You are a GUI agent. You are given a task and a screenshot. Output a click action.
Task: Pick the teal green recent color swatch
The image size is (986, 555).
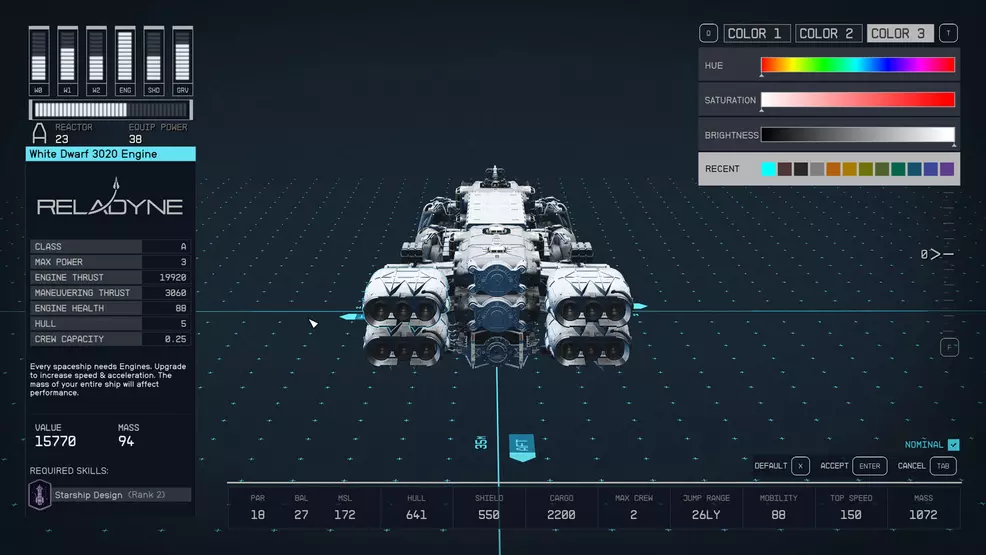[x=898, y=168]
